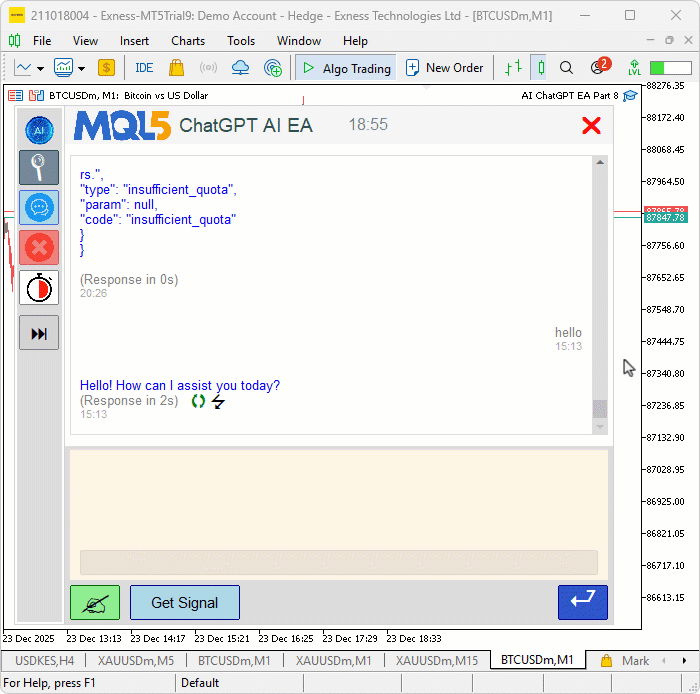This screenshot has width=700, height=694.
Task: Click the chart list icon before BTCUSDm title
Action: pyautogui.click(x=16, y=96)
